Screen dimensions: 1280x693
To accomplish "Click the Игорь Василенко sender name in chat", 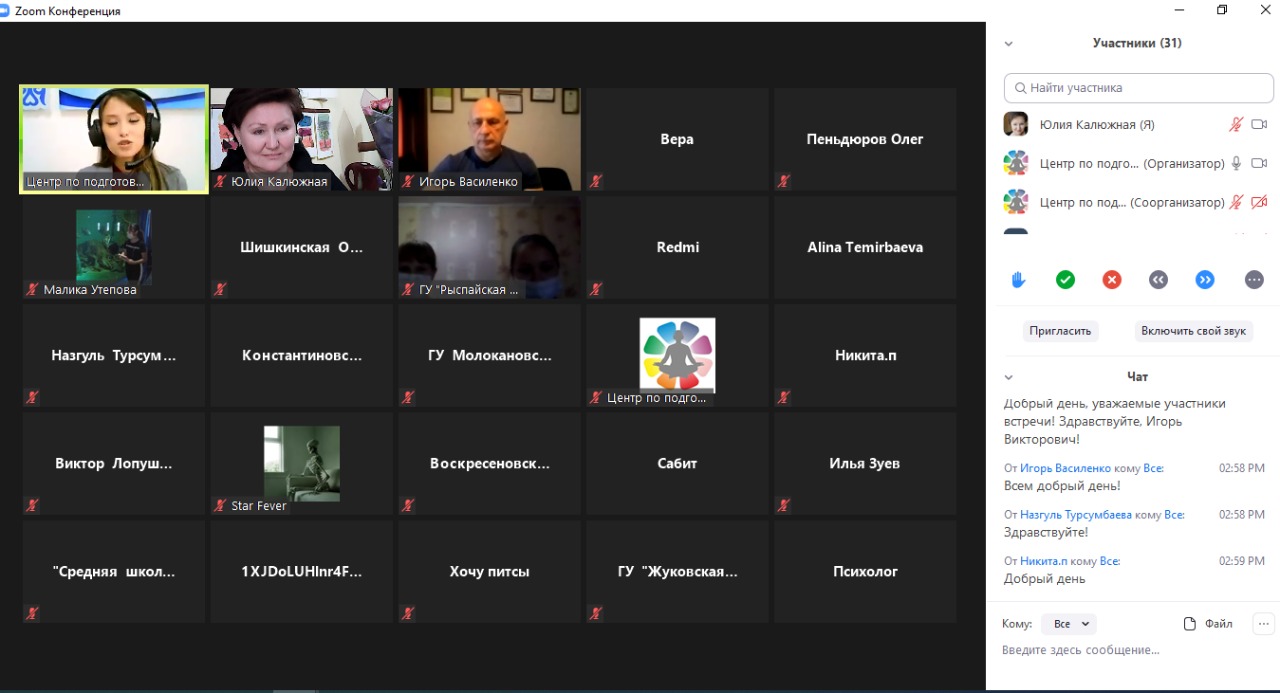I will coord(1065,468).
